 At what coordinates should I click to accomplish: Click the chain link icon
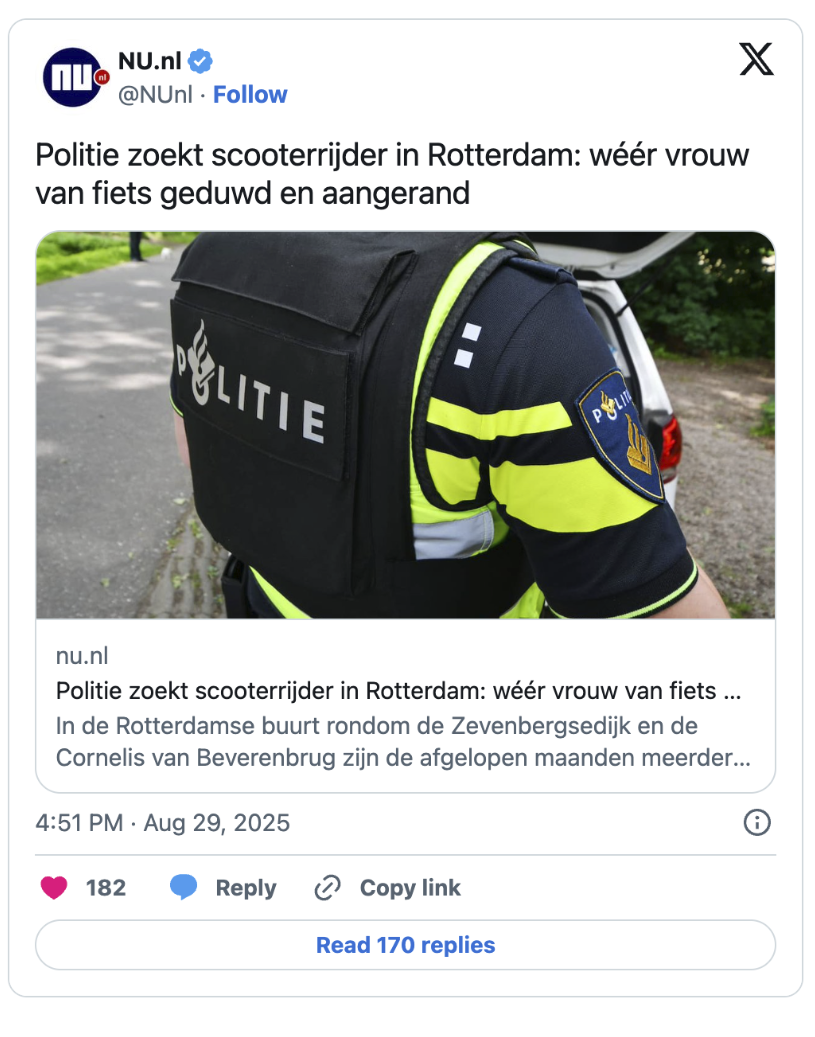327,888
